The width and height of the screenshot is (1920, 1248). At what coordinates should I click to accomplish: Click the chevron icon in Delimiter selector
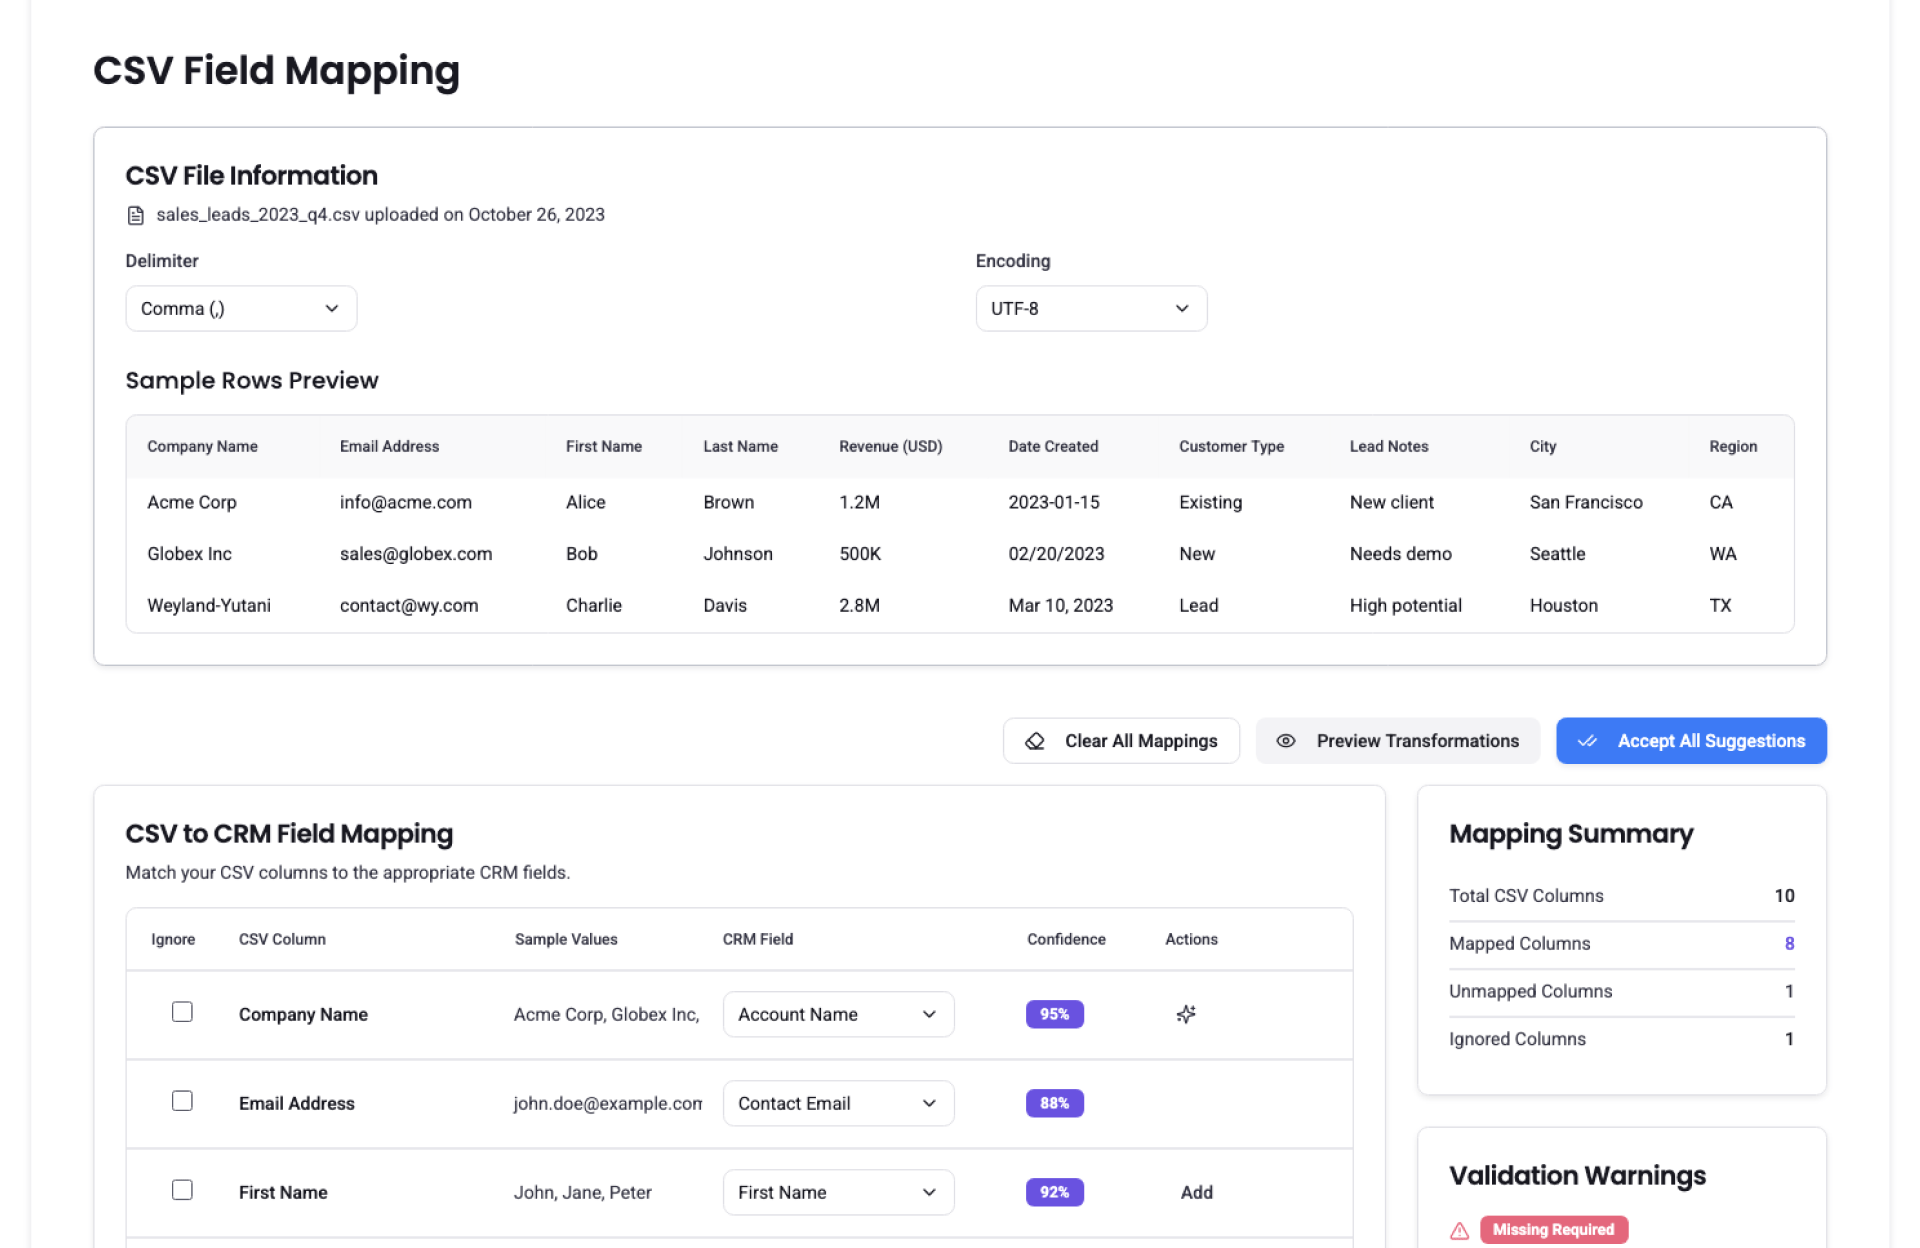(x=332, y=309)
